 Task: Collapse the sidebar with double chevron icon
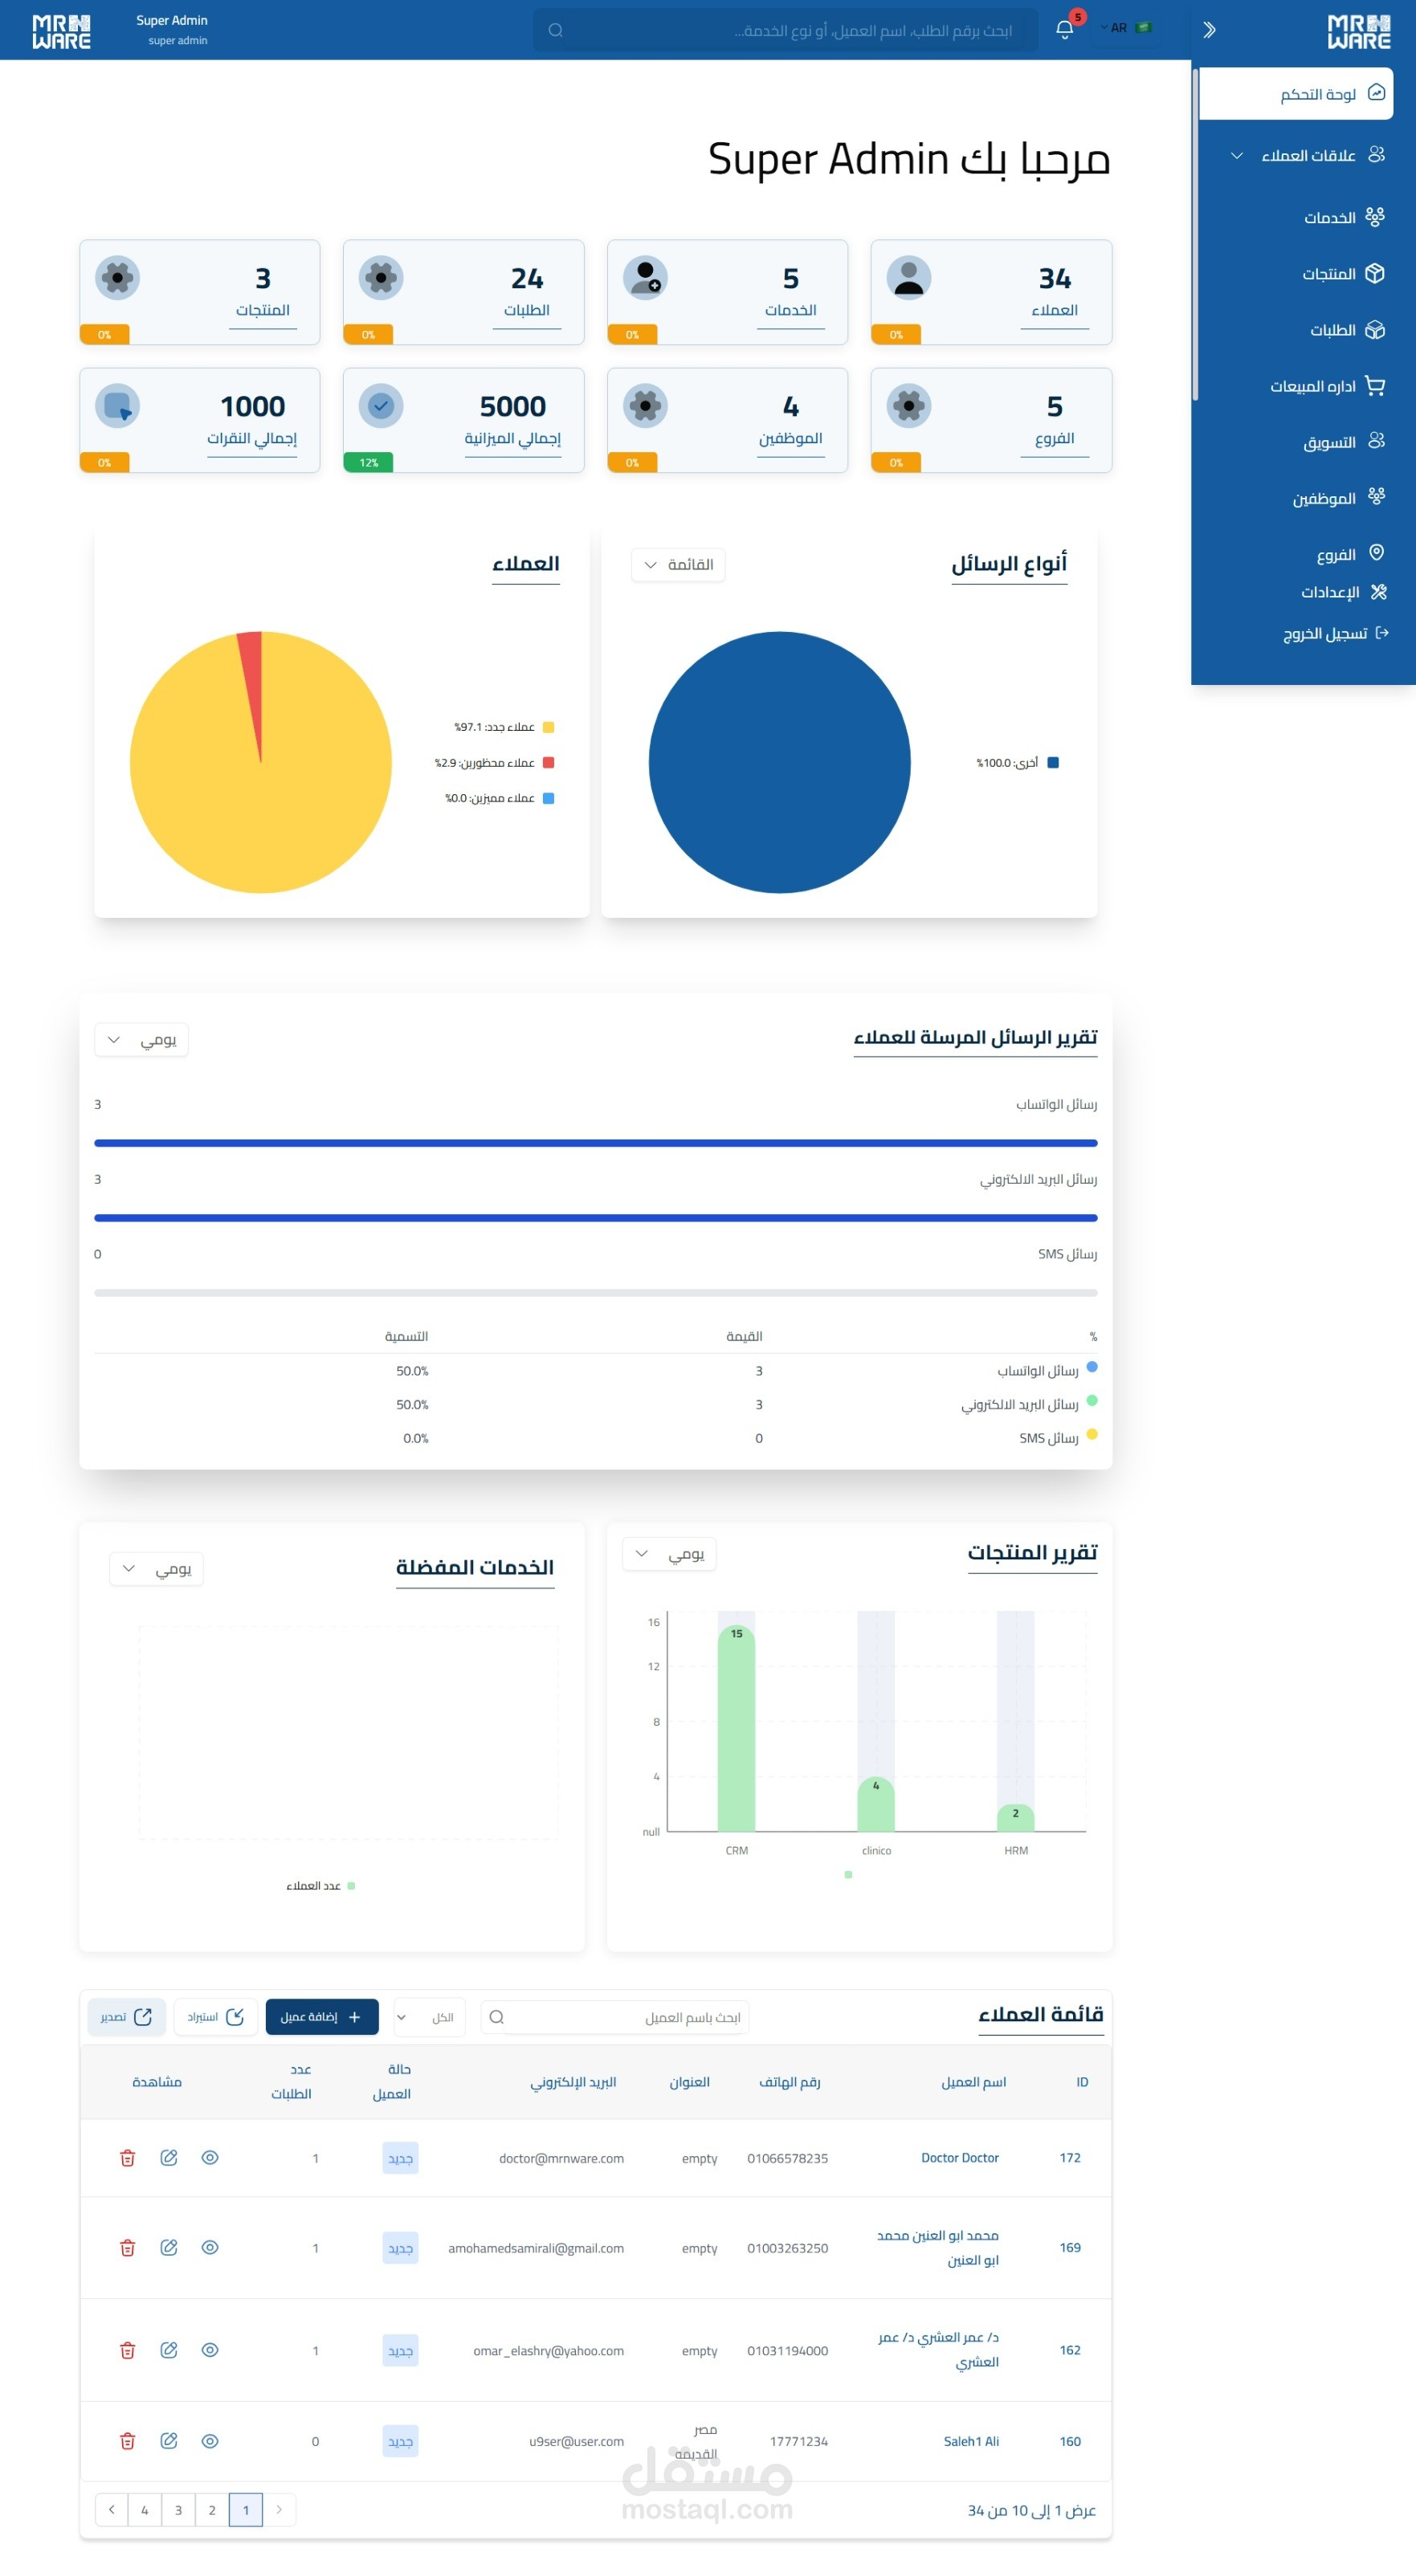(1209, 30)
